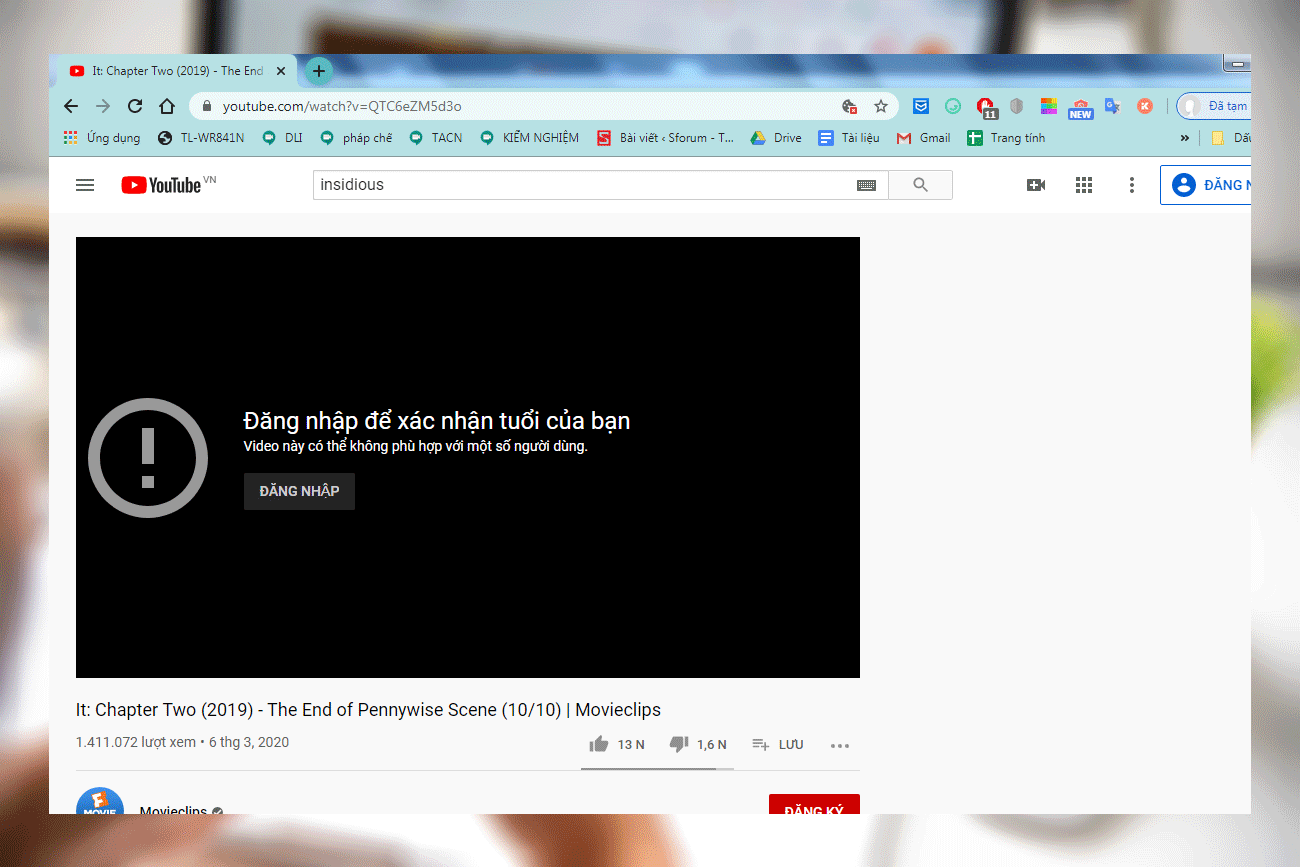
Task: Open the YouTube apps grid icon
Action: tap(1084, 185)
